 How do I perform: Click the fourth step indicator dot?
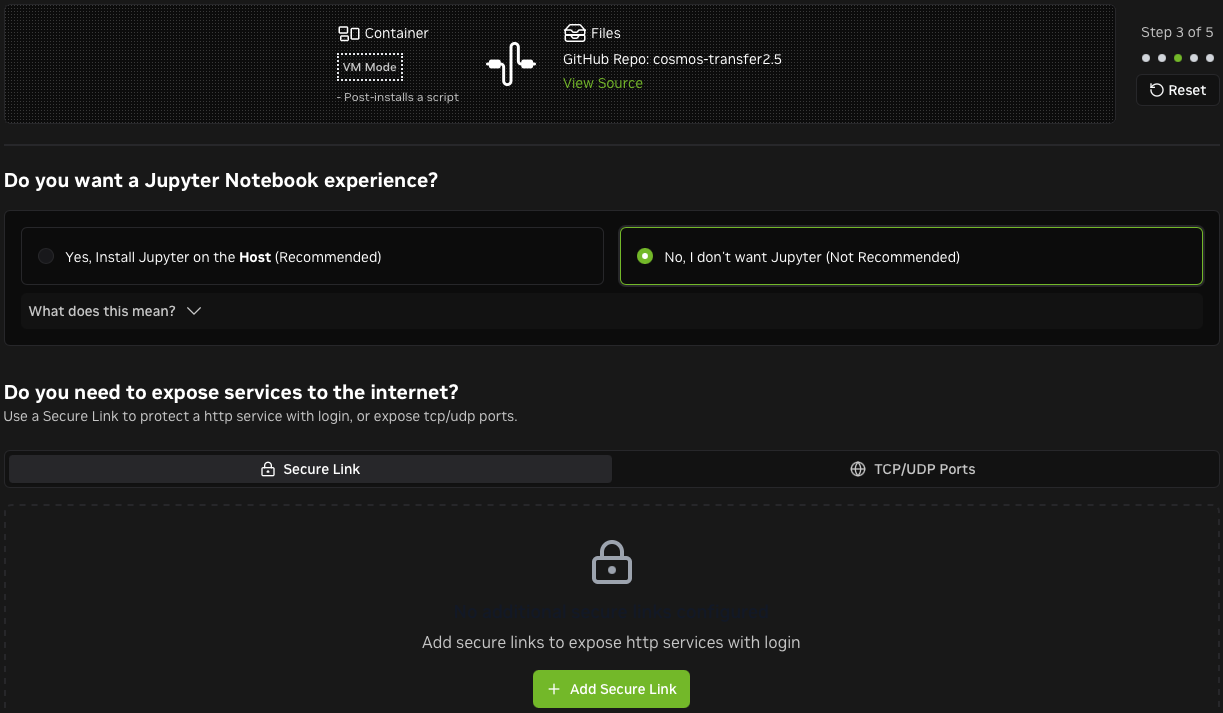pyautogui.click(x=1194, y=58)
